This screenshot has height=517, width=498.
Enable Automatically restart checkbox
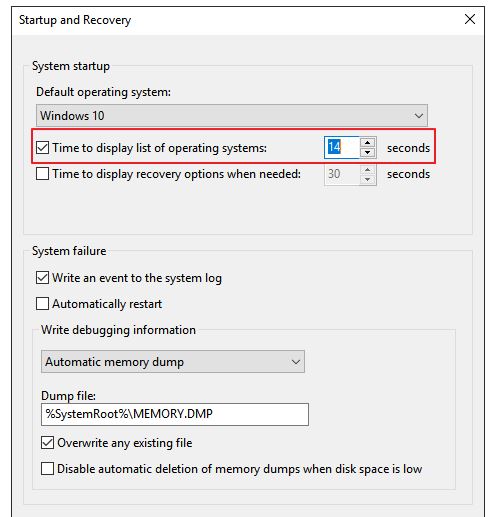42,304
